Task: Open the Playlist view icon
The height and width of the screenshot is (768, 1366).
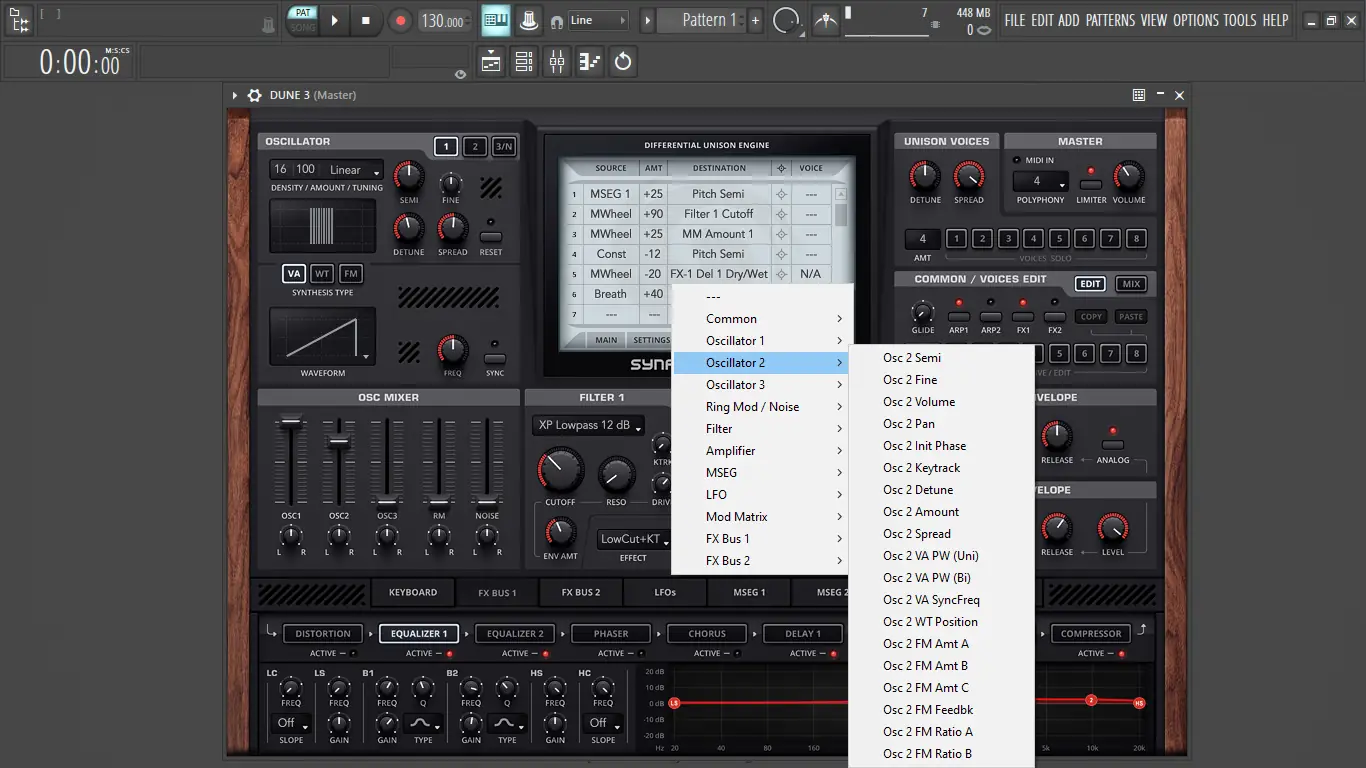Action: click(491, 62)
